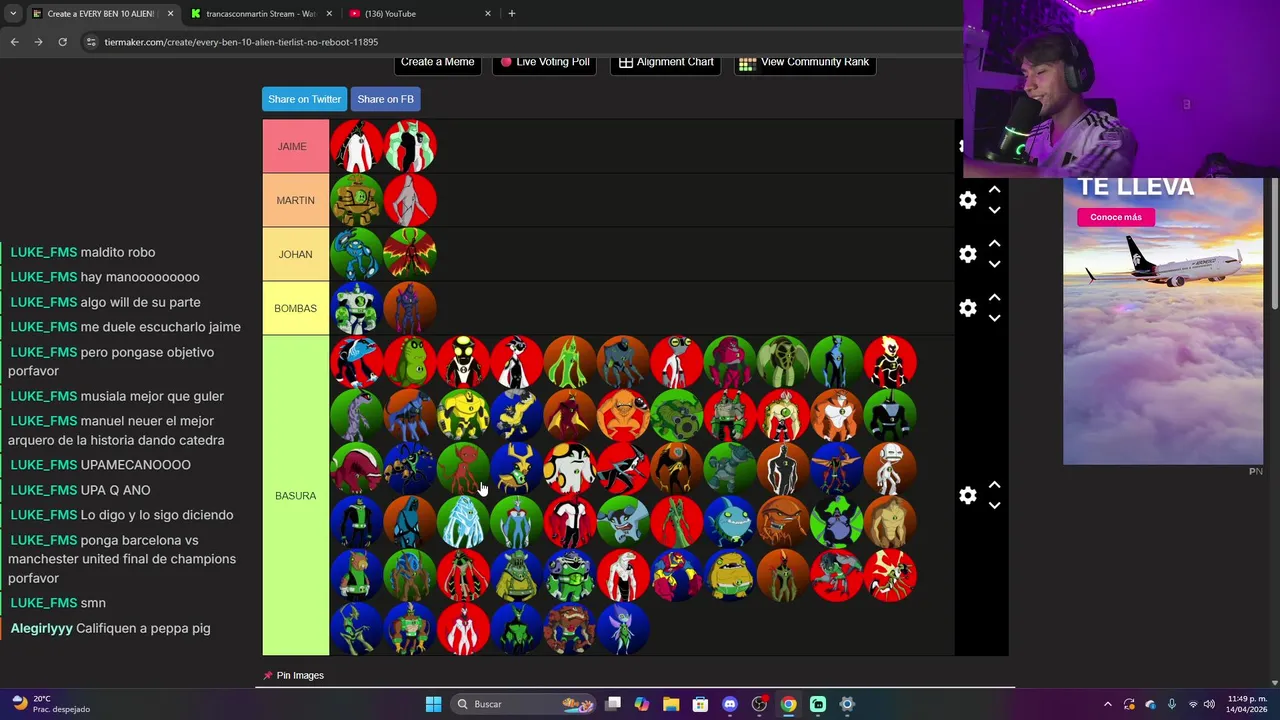Open Settings gear in taskbar
This screenshot has height=720, width=1280.
[847, 704]
